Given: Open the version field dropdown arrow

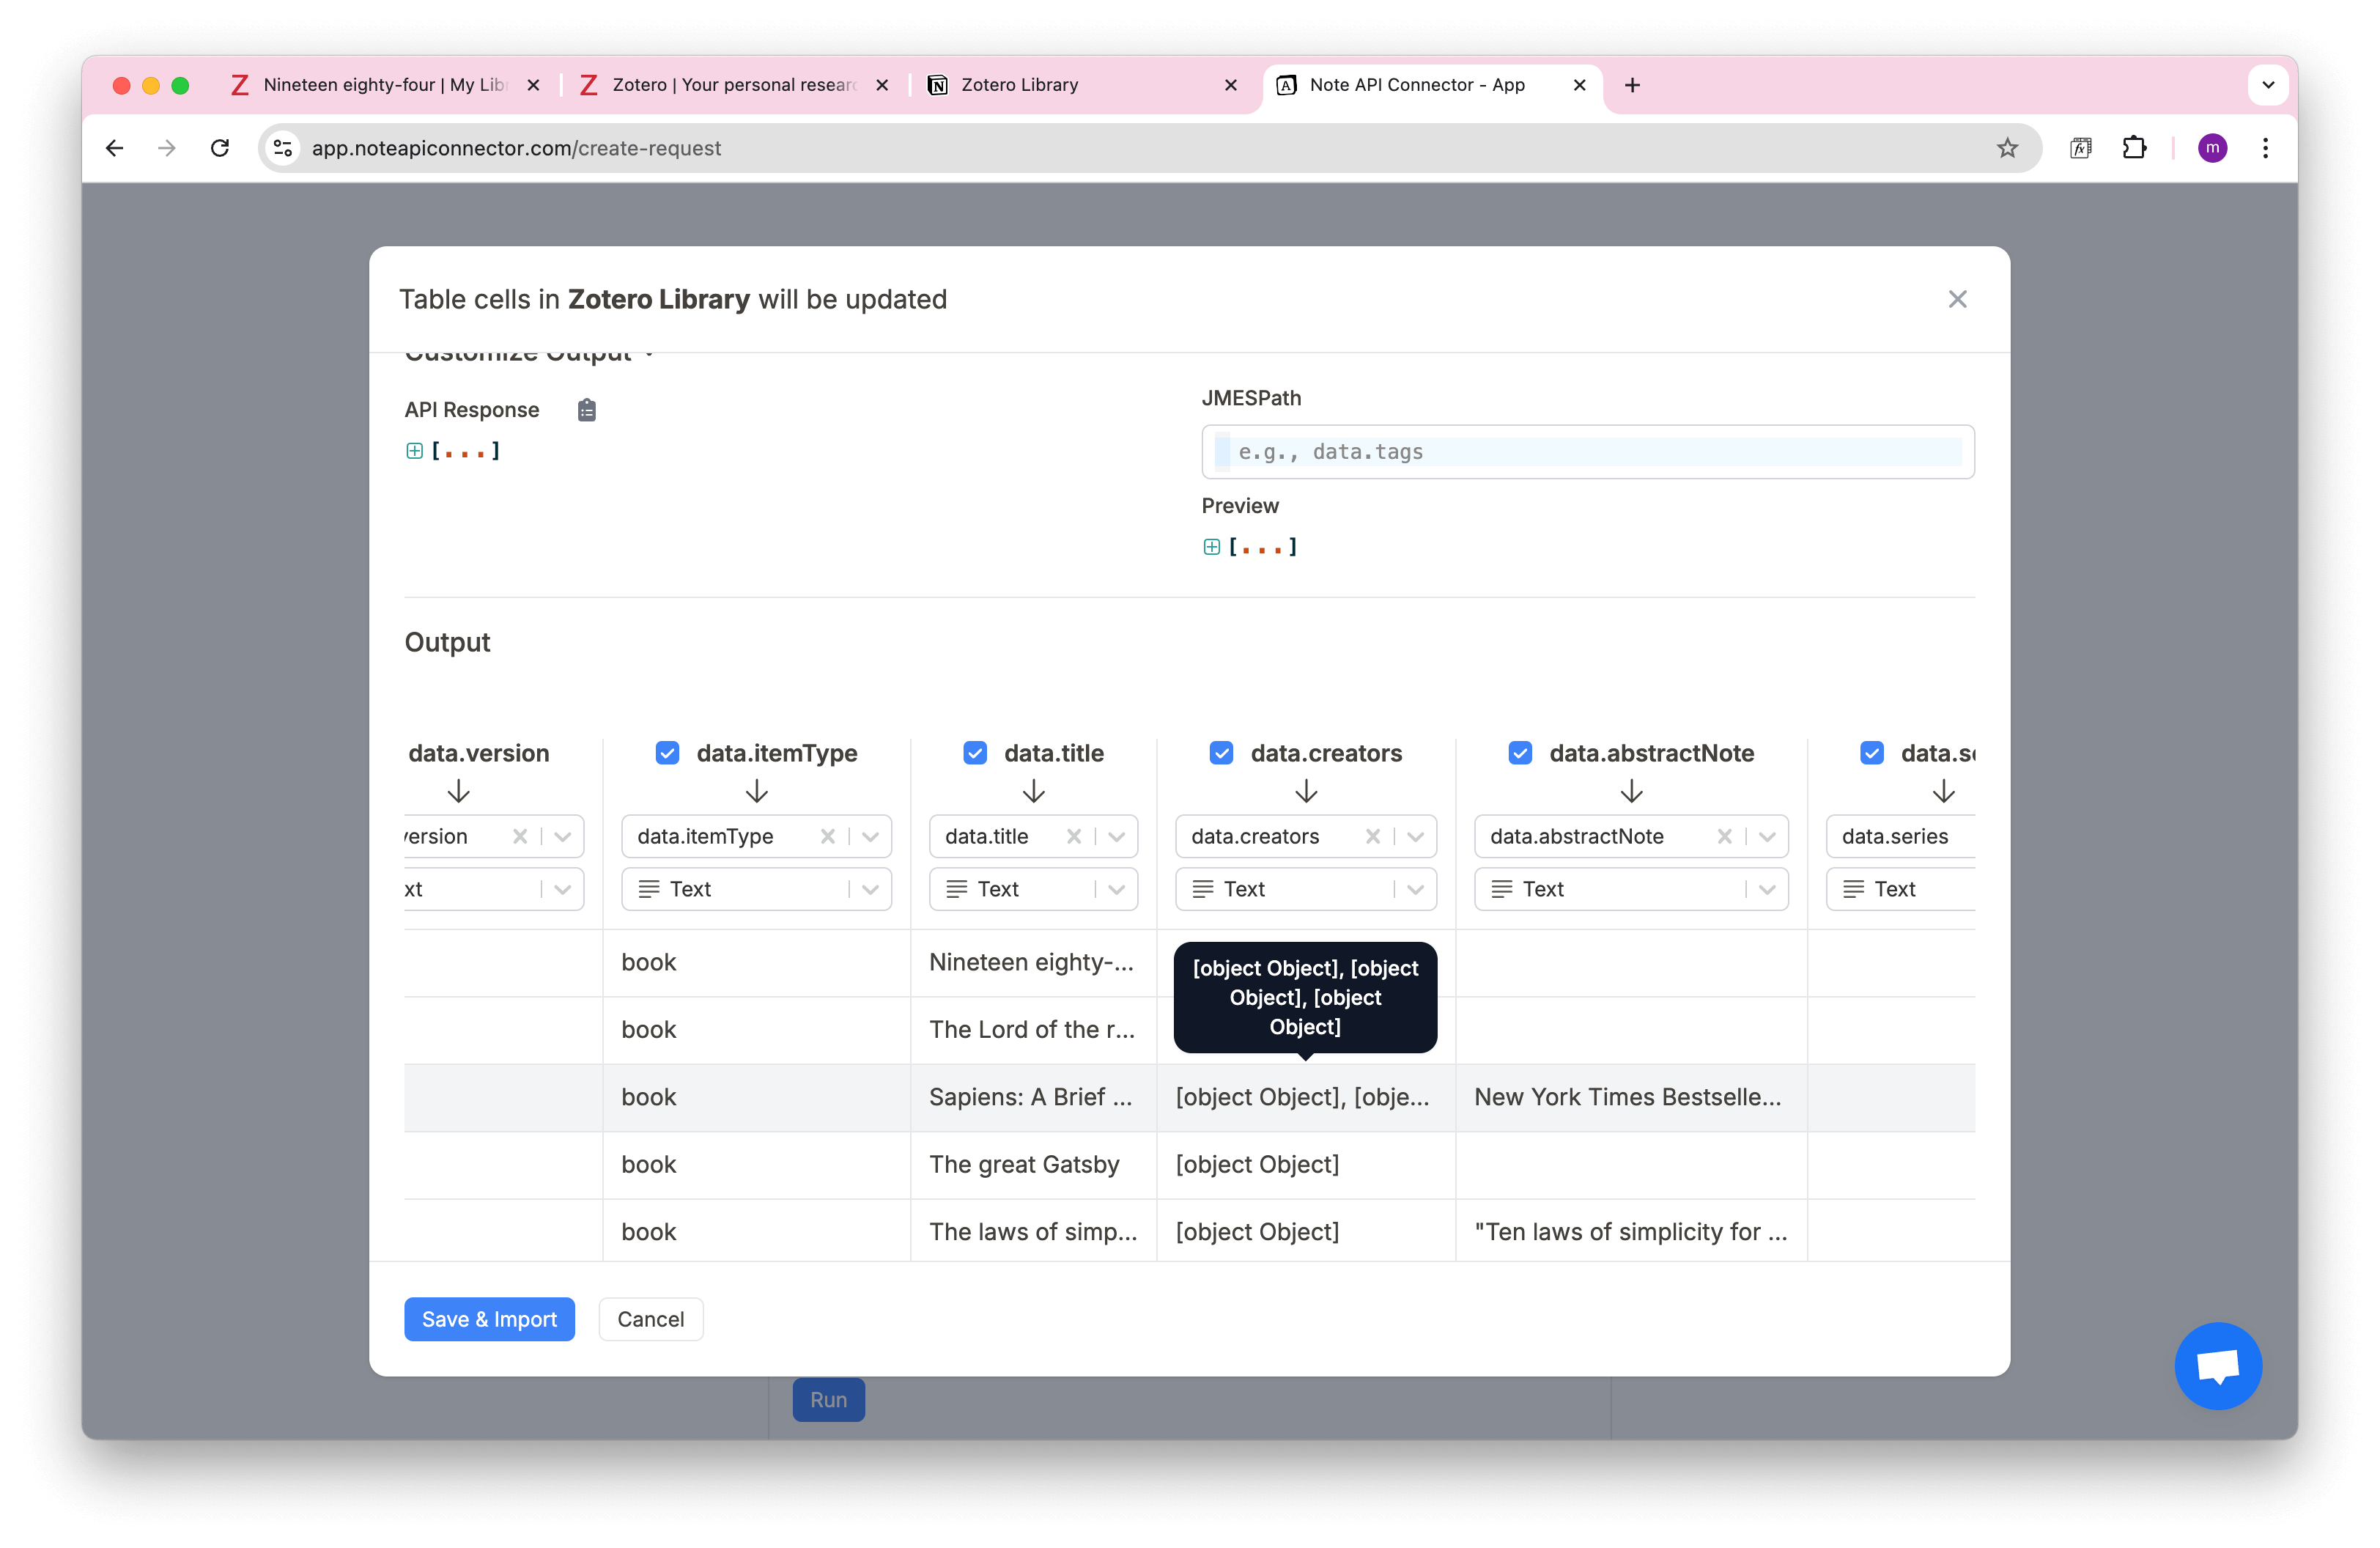Looking at the screenshot, I should 562,836.
